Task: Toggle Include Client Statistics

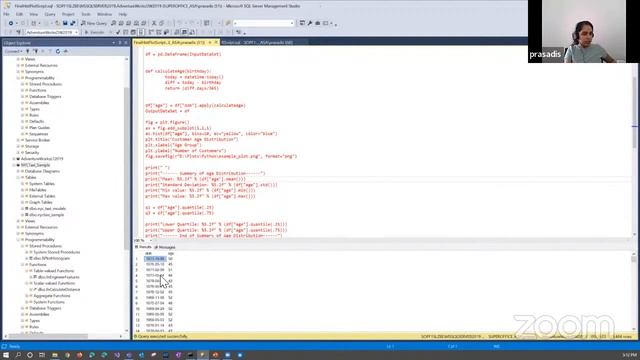Action: [167, 32]
